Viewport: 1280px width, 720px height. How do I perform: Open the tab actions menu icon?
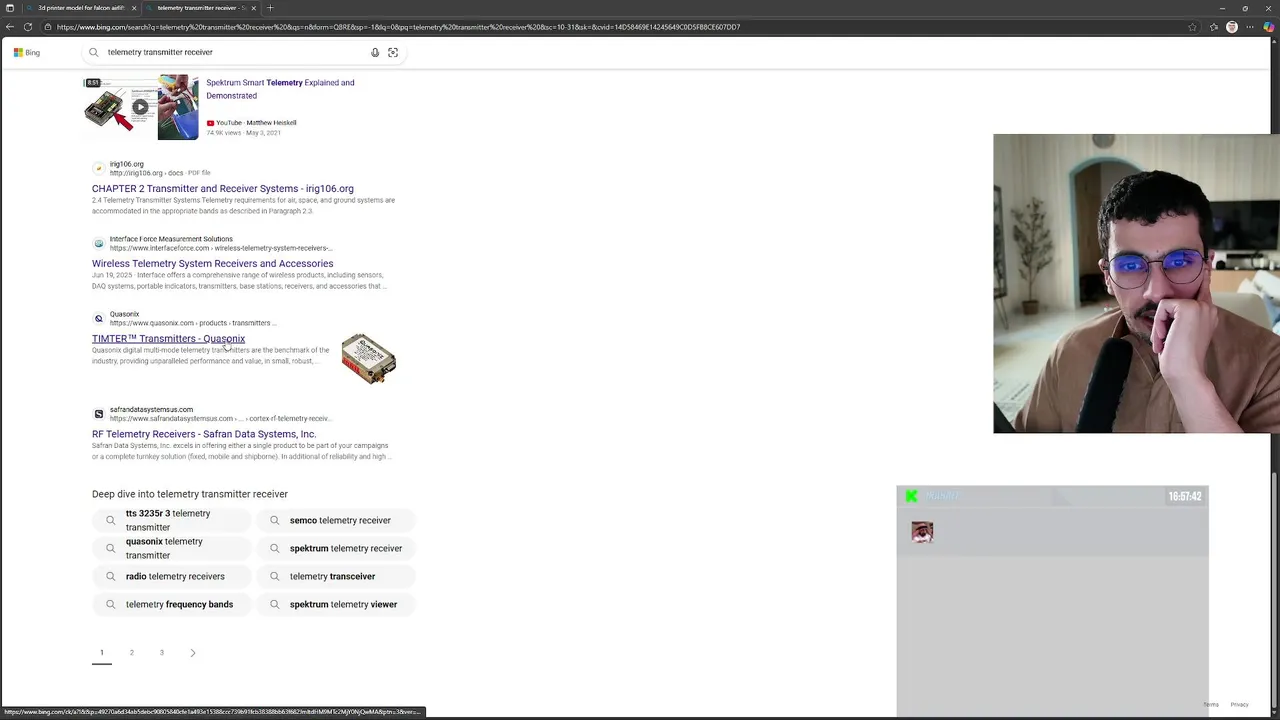[11, 8]
